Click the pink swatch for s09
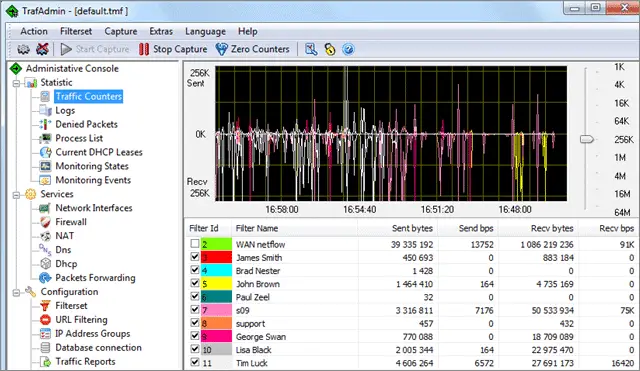The width and height of the screenshot is (640, 371). (216, 310)
